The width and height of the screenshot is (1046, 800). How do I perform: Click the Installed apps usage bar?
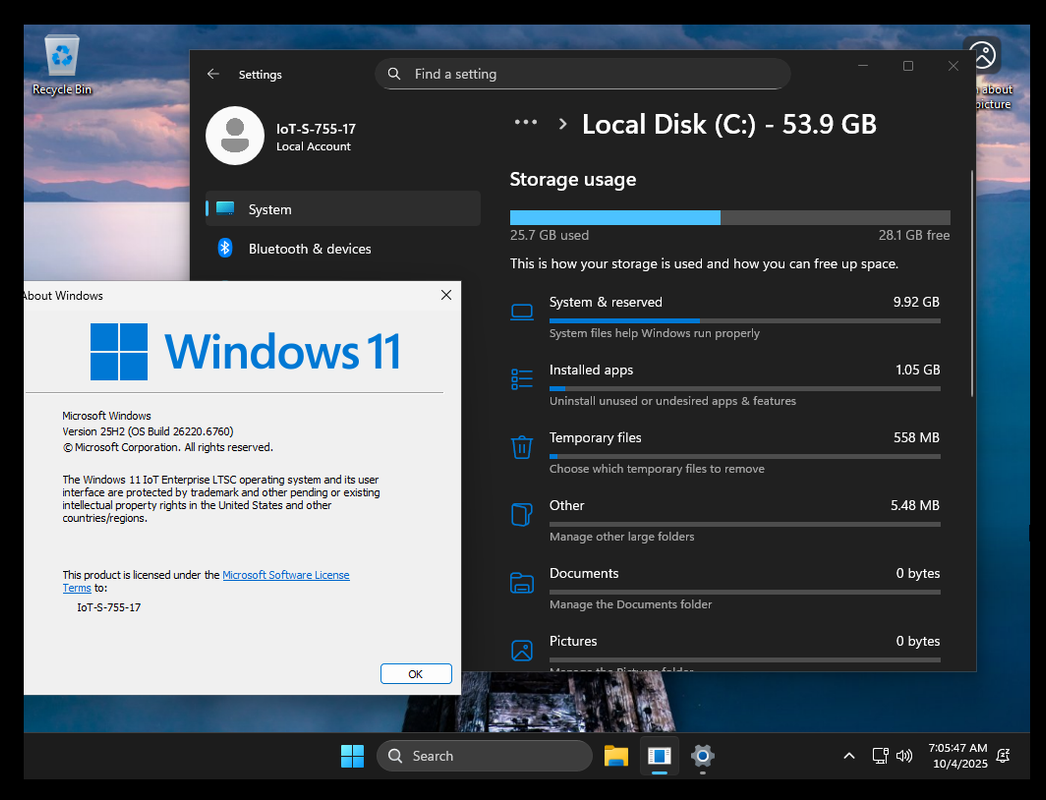click(x=744, y=388)
